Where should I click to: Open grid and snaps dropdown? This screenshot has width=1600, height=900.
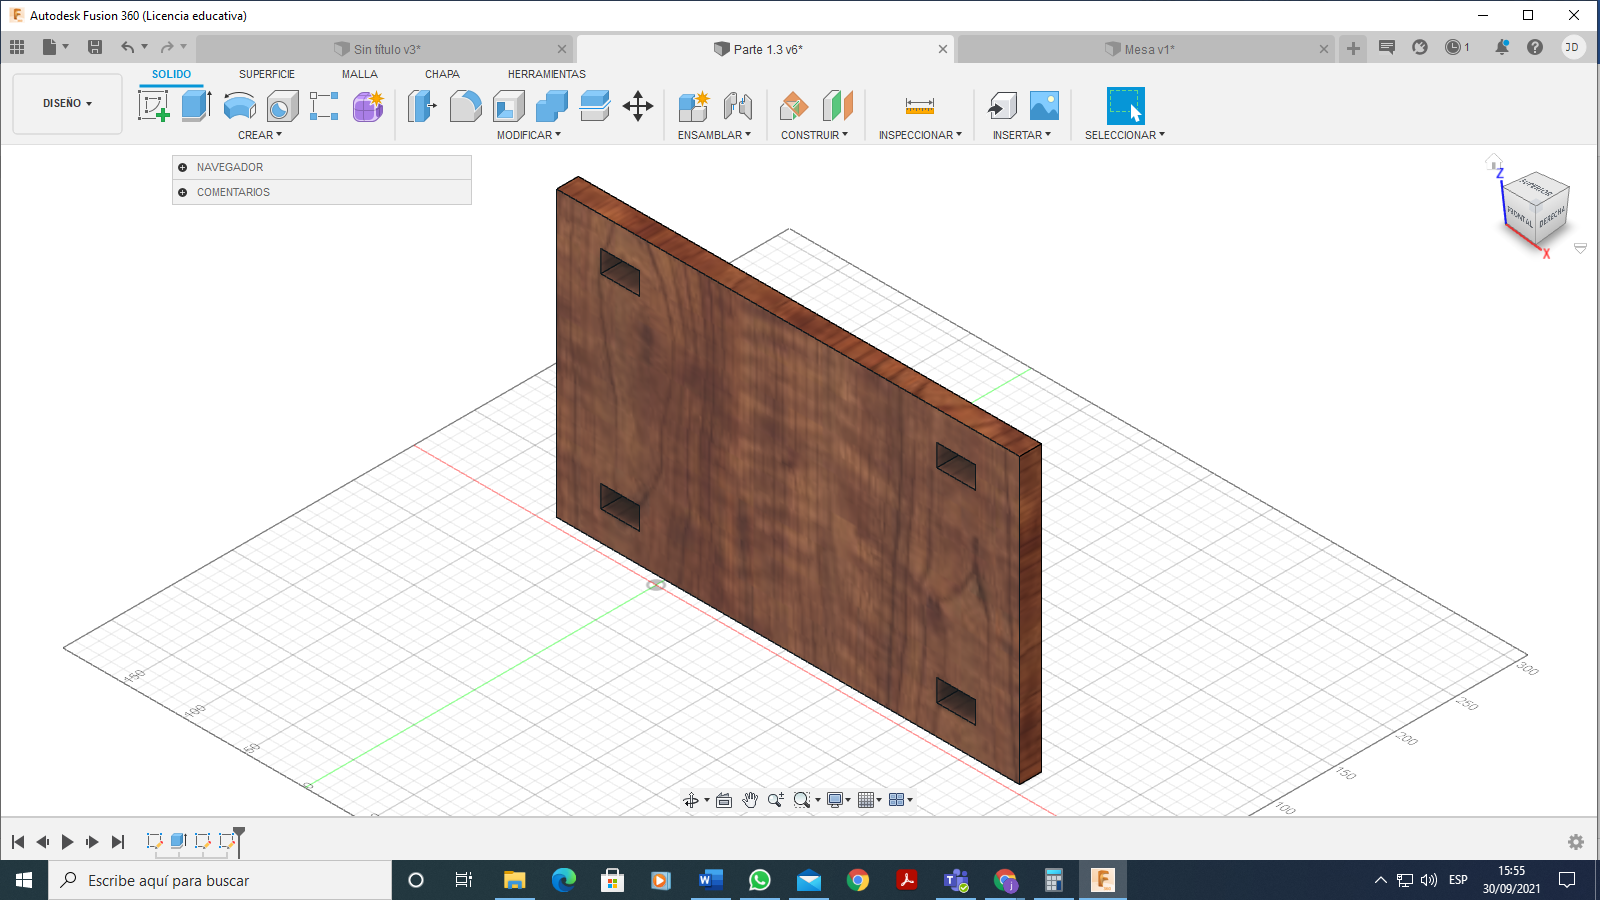(x=870, y=800)
